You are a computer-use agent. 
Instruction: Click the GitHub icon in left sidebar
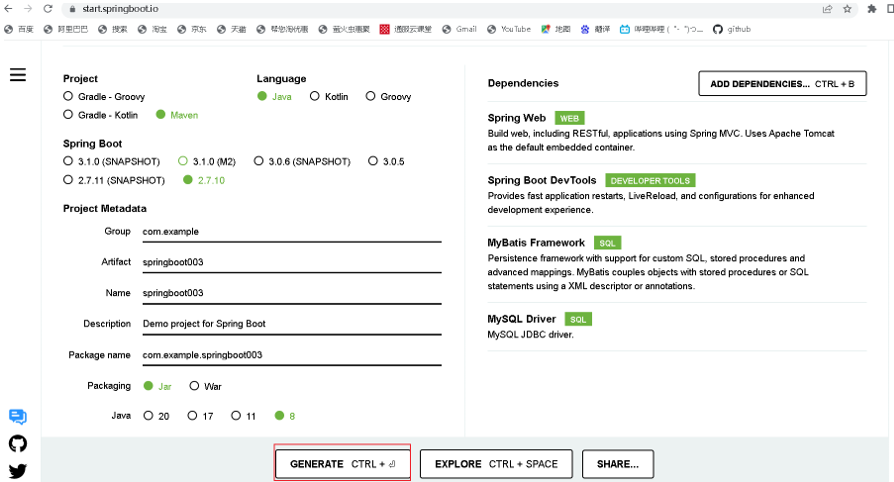(18, 443)
